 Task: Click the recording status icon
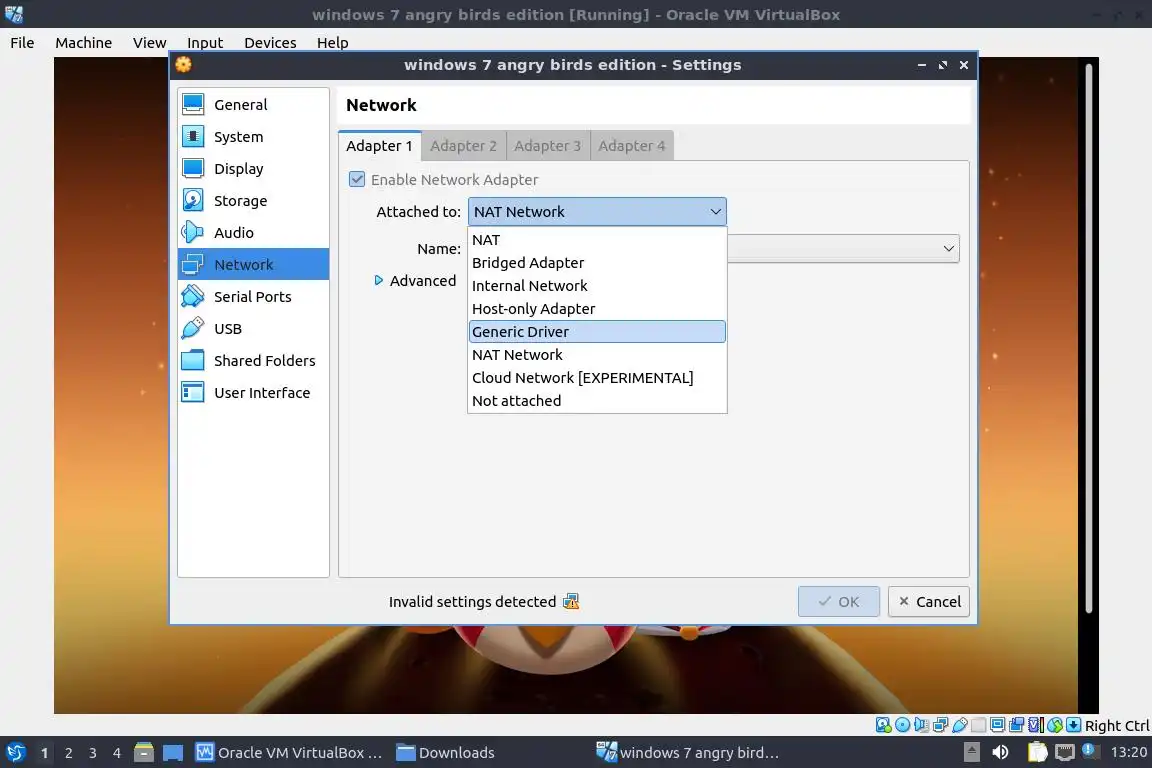1017,725
